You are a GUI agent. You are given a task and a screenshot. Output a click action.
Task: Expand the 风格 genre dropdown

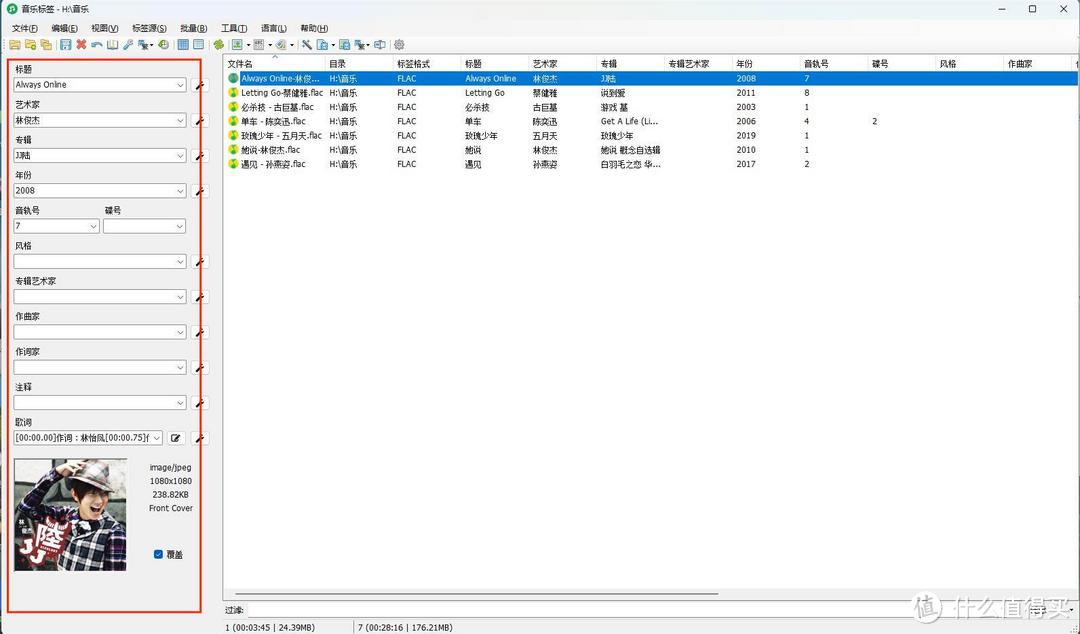[180, 262]
